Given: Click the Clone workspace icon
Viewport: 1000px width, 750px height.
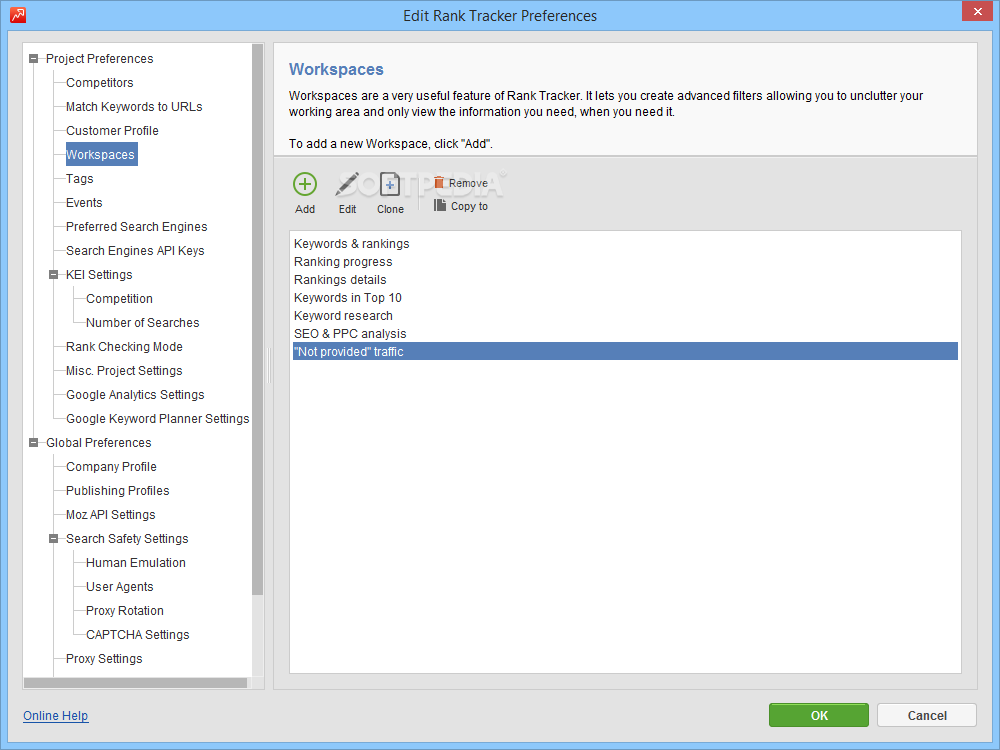Looking at the screenshot, I should pyautogui.click(x=390, y=184).
